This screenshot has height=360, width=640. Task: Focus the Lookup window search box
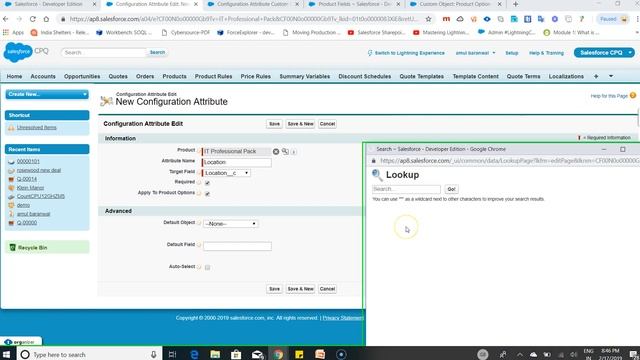coord(406,189)
